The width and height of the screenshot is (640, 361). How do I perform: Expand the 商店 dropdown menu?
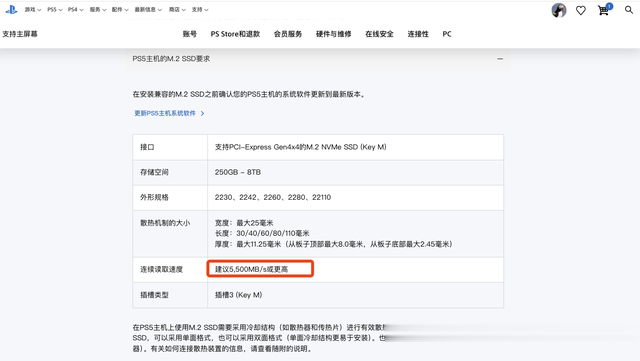tap(177, 9)
